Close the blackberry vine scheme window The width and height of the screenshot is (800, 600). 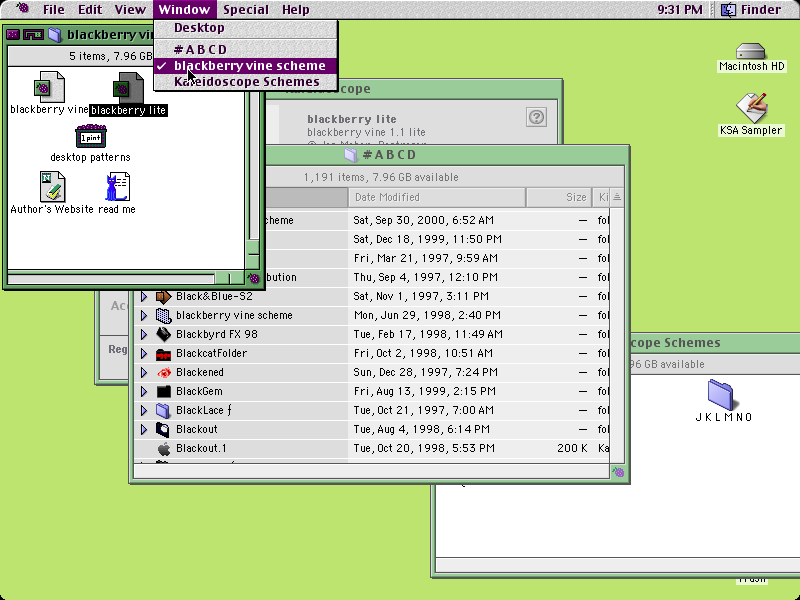(x=13, y=35)
